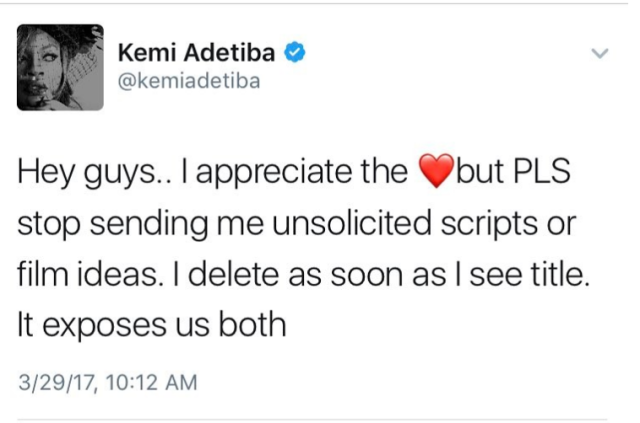Click the blue verified badge

(x=295, y=53)
